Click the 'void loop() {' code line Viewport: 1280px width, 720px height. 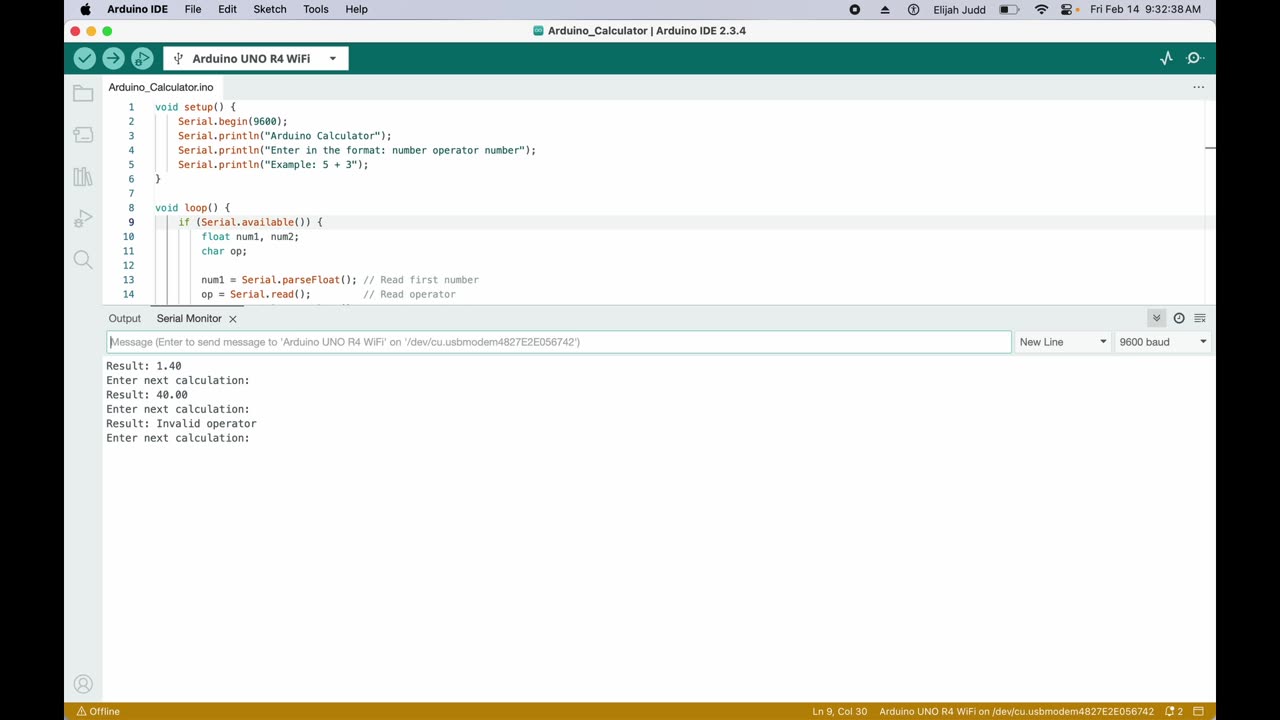pyautogui.click(x=193, y=208)
